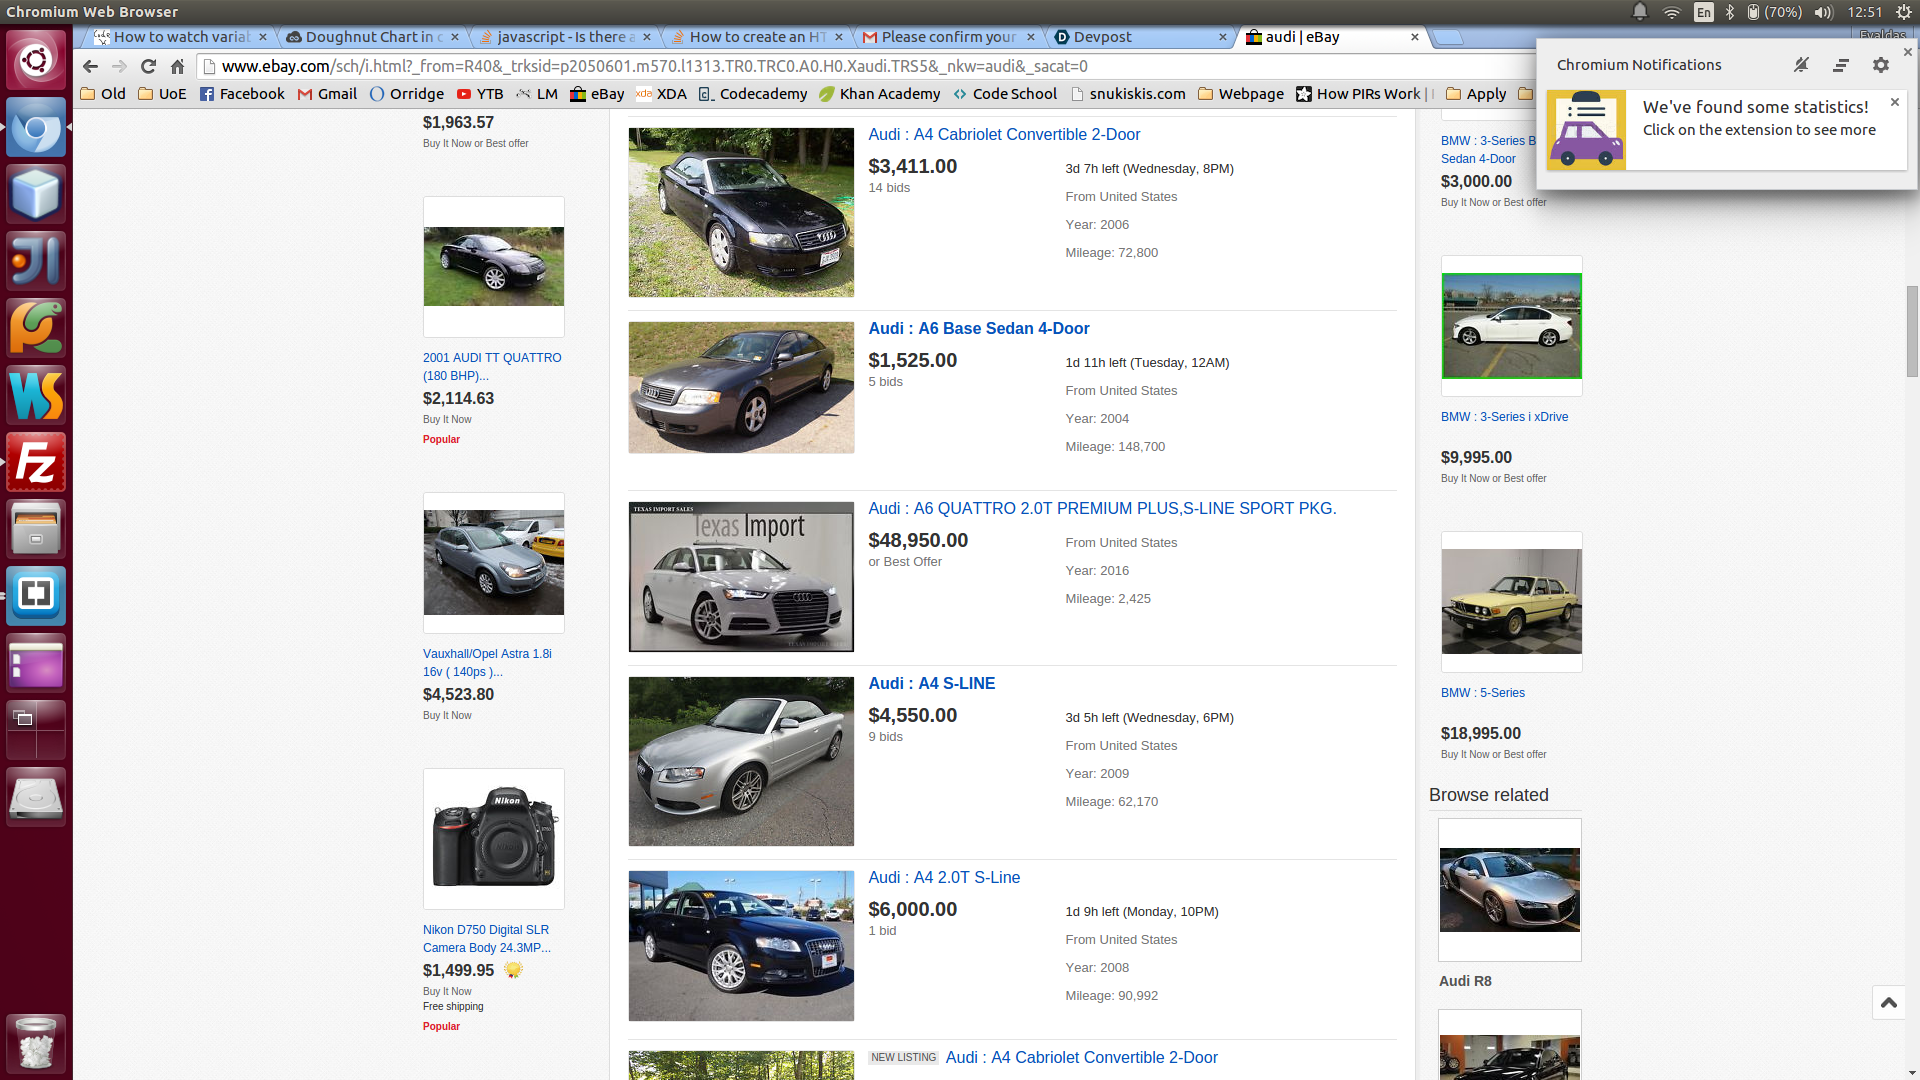This screenshot has width=1920, height=1080.
Task: Click the browser reload button
Action: (x=148, y=66)
